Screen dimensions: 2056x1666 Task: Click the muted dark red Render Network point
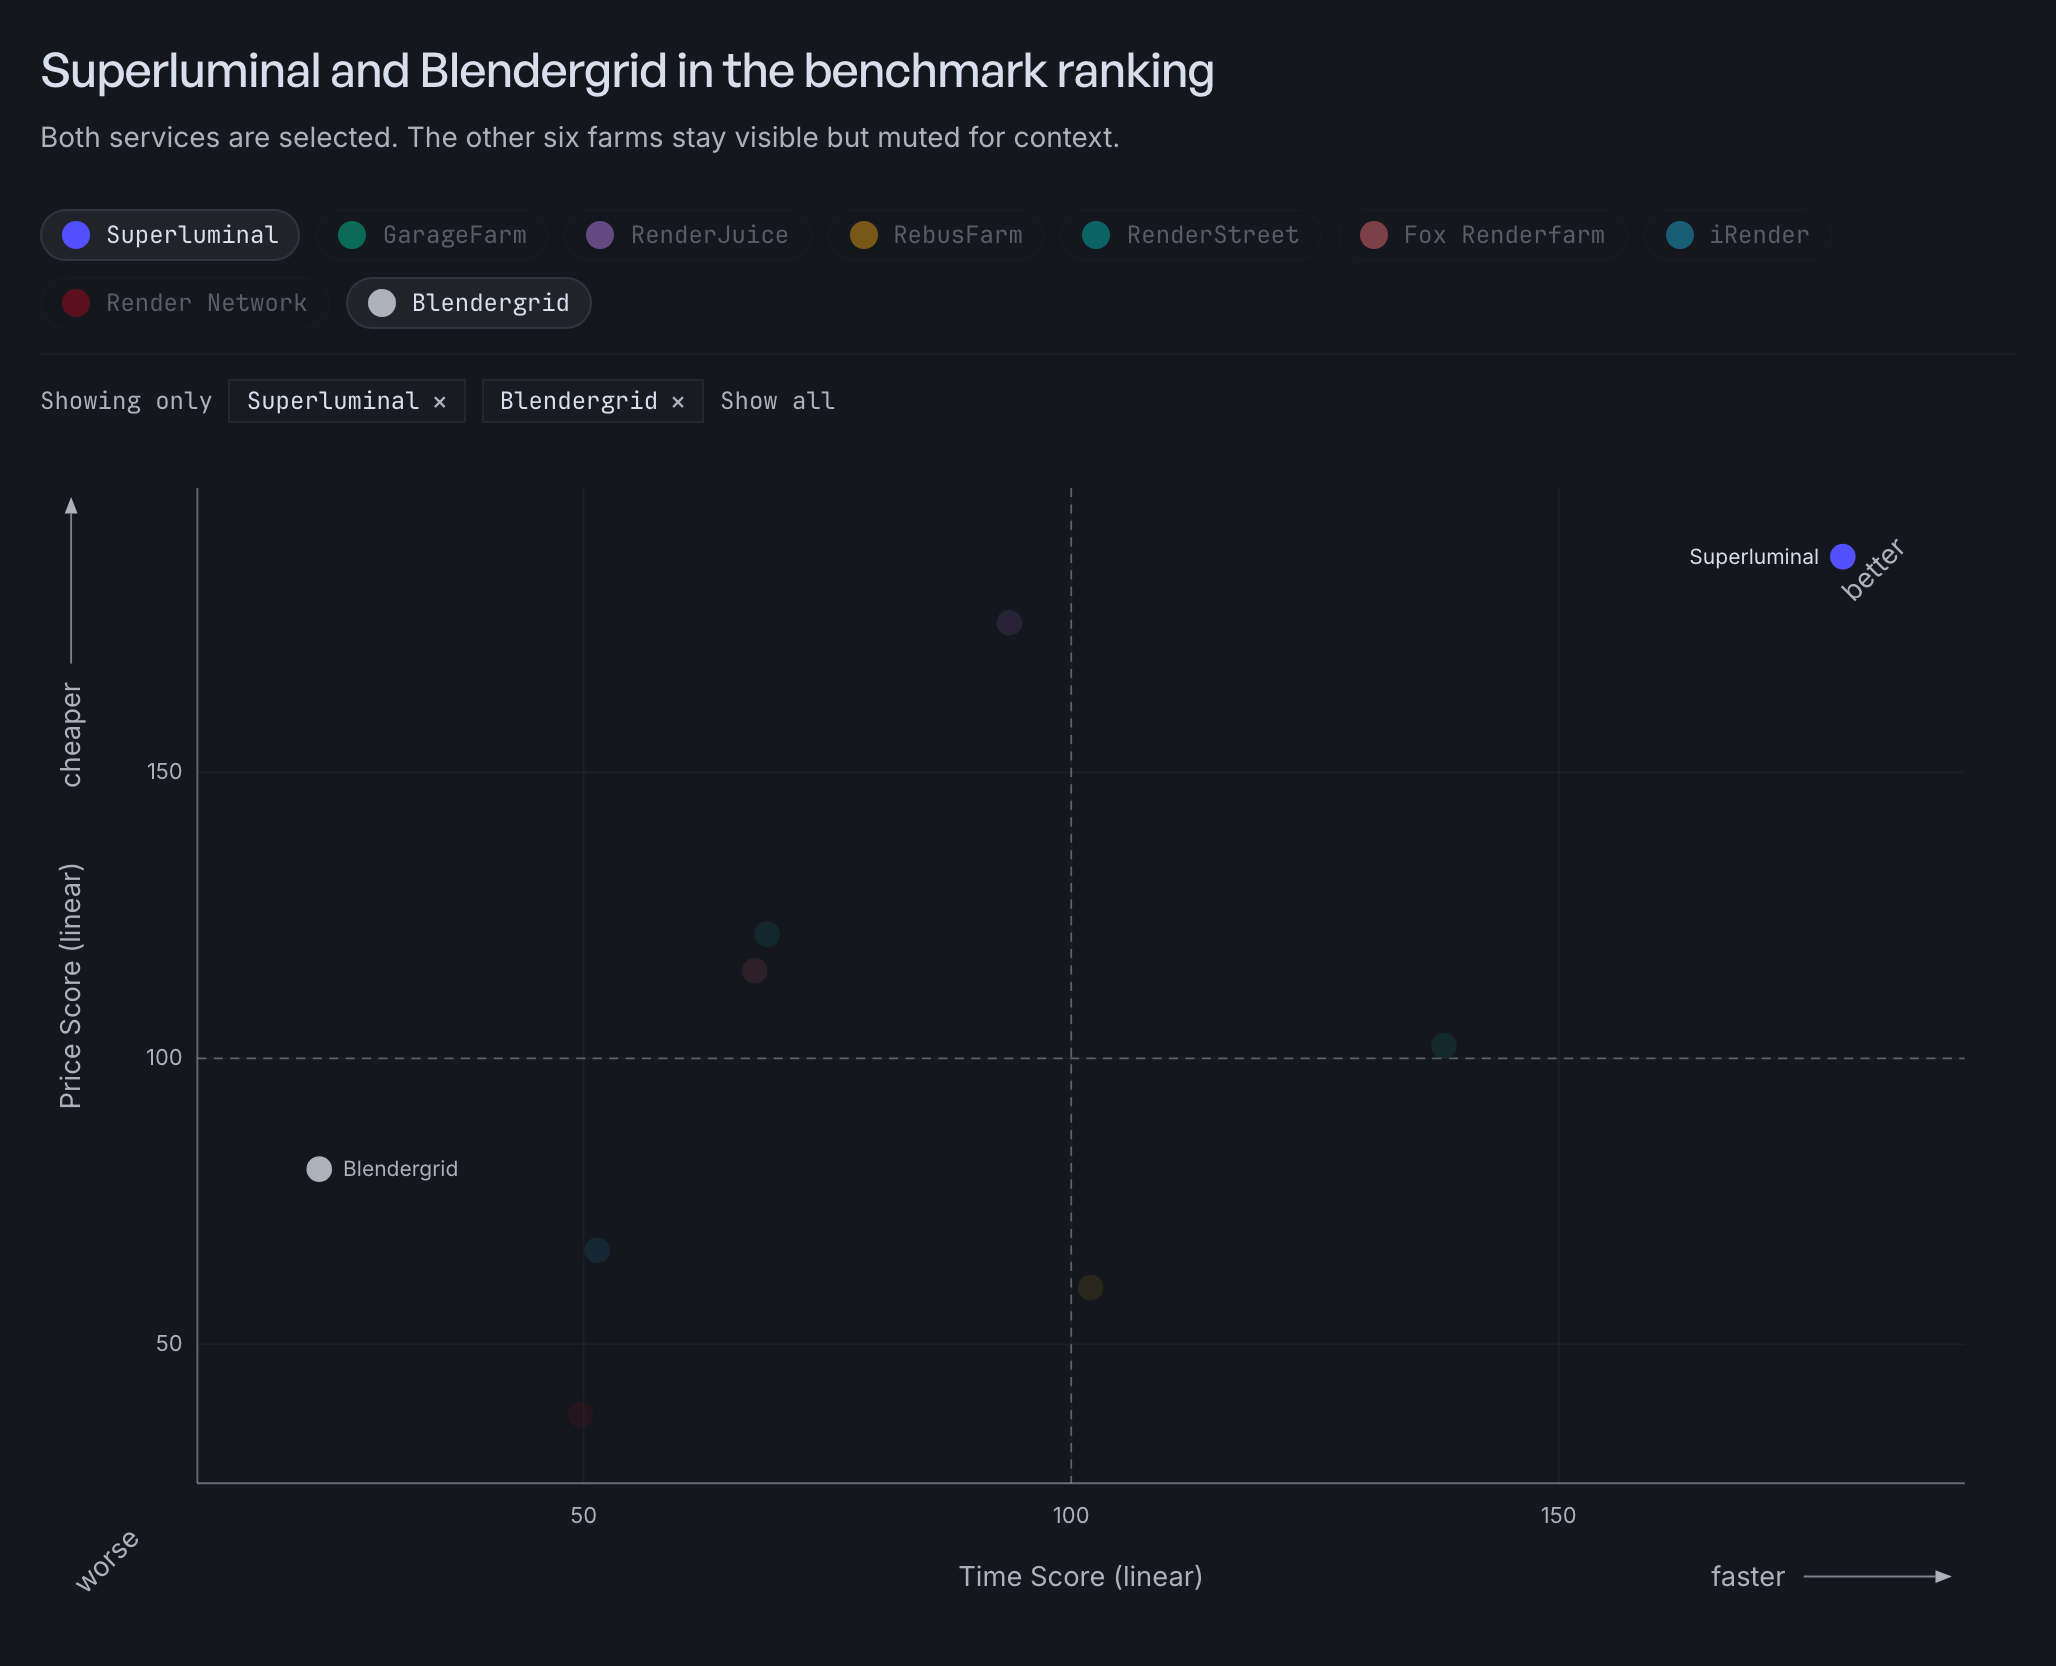(x=580, y=1414)
